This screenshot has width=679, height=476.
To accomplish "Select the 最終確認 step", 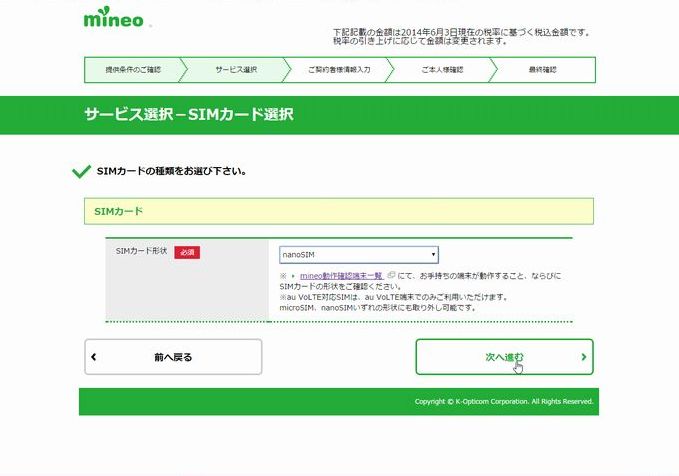I will click(543, 70).
